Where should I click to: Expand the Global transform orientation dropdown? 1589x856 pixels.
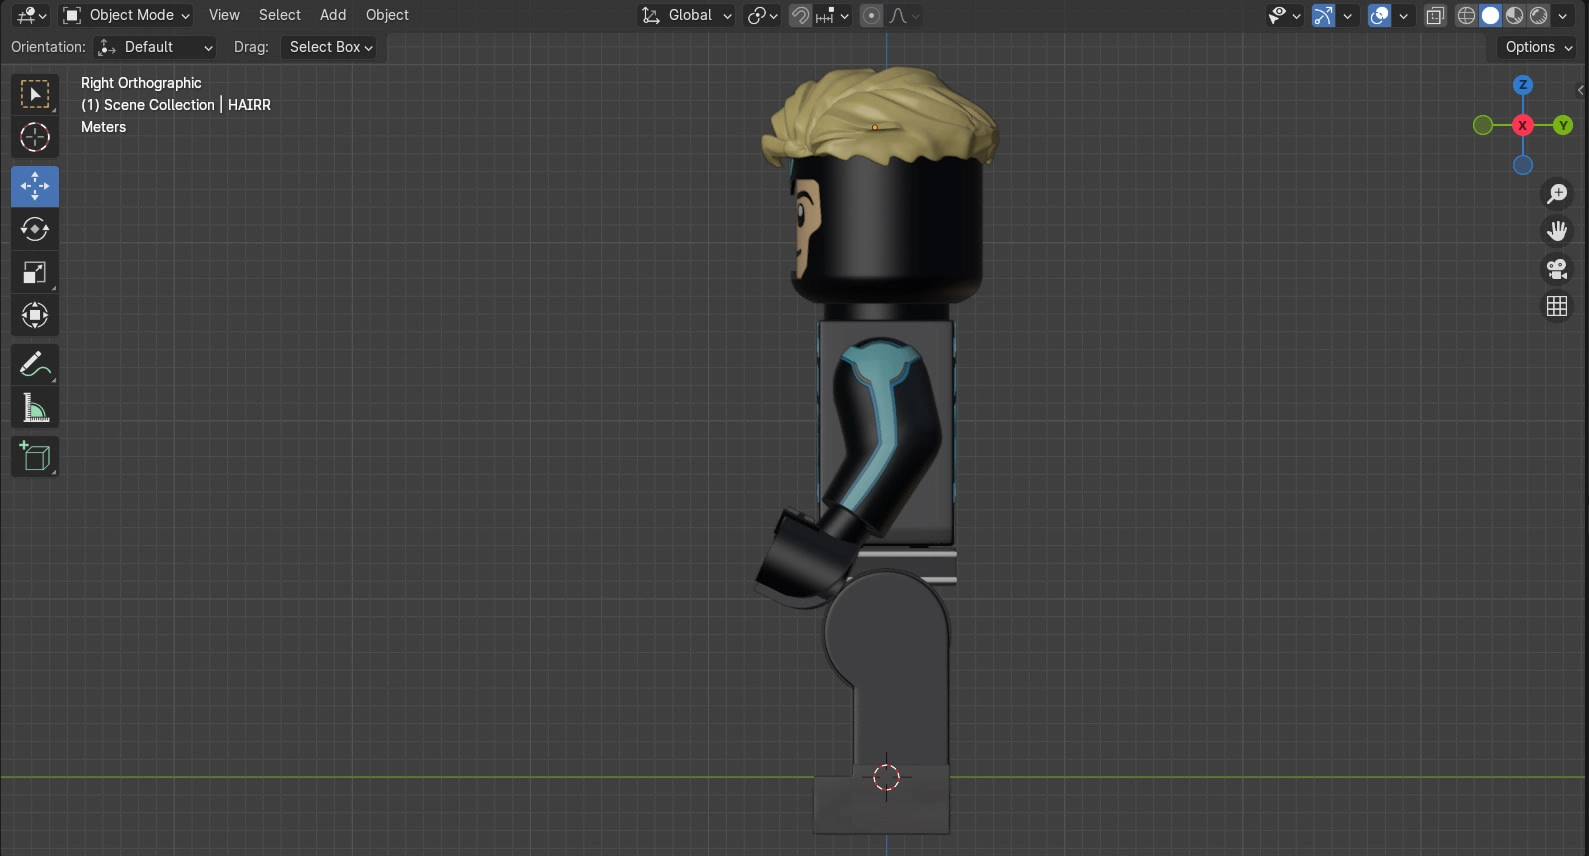(688, 15)
